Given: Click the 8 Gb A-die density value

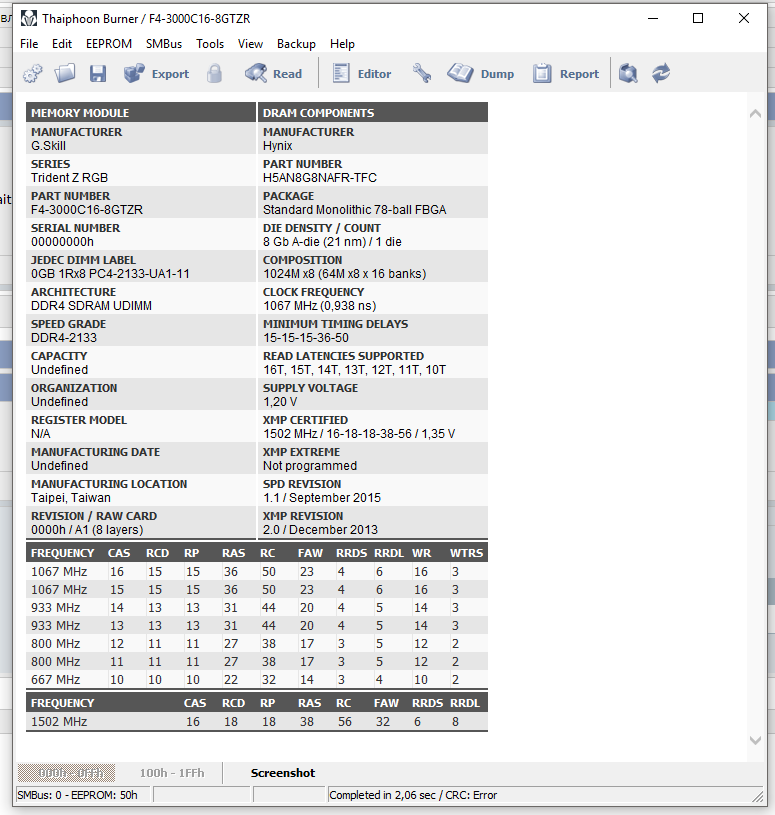Looking at the screenshot, I should (x=332, y=242).
